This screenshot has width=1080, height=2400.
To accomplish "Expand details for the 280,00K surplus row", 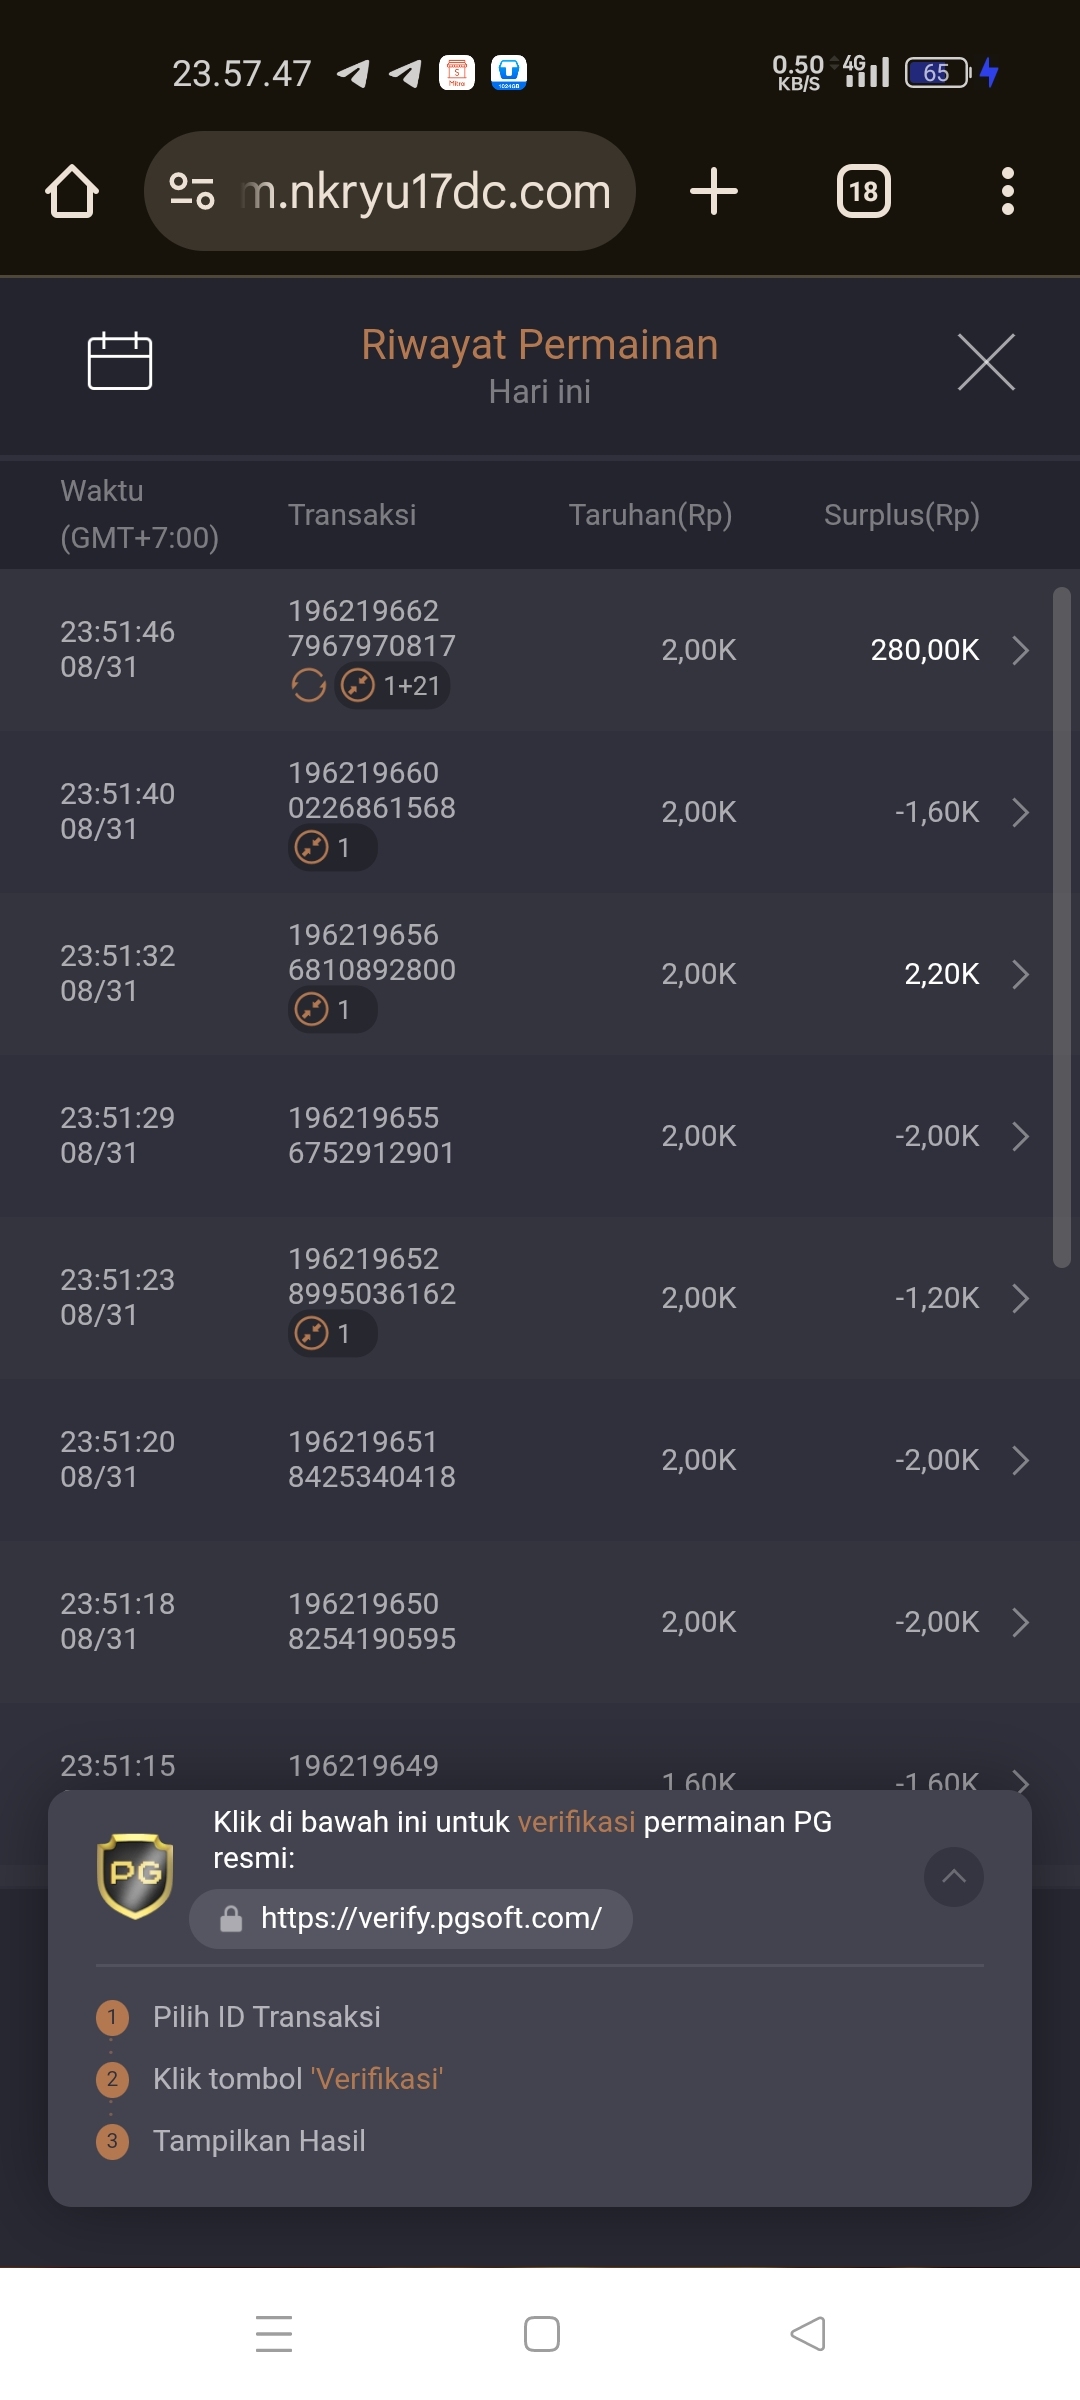I will click(x=1020, y=650).
